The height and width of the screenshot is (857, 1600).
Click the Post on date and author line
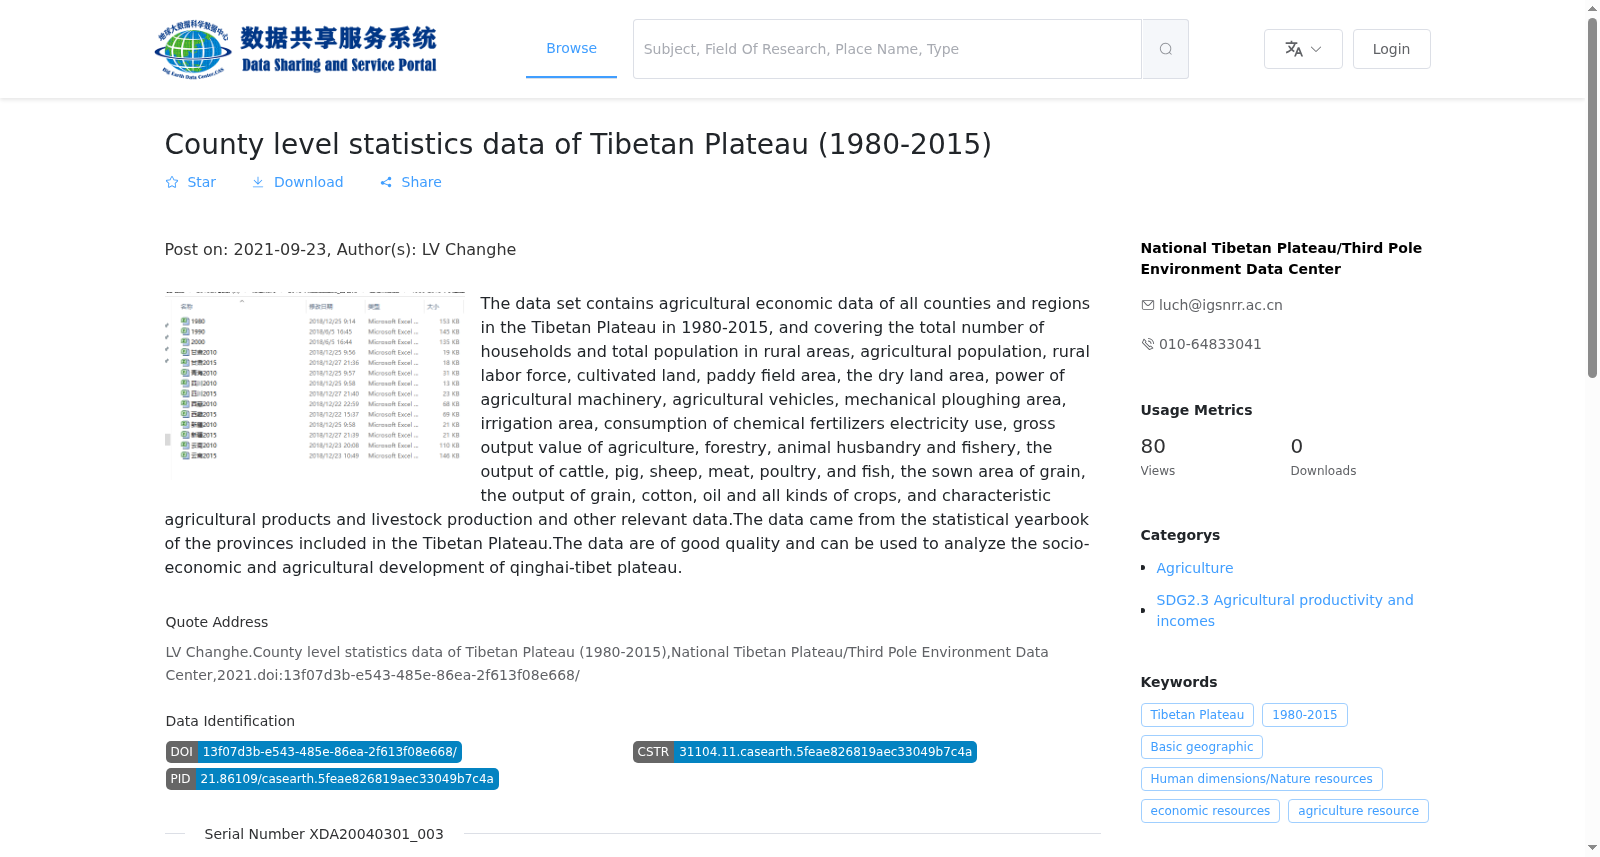pyautogui.click(x=340, y=250)
